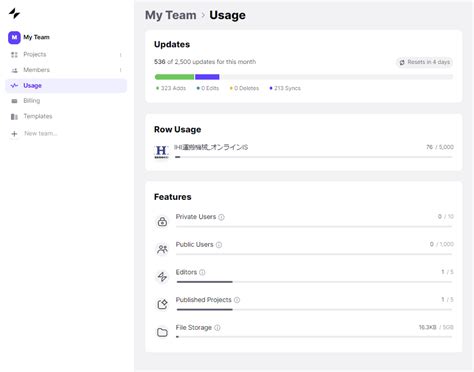
Task: Click the Glide lightning logo icon
Action: (14, 13)
